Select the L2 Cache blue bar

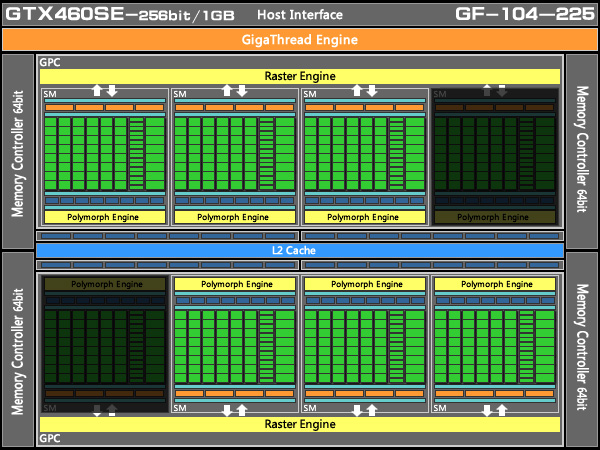pos(300,251)
